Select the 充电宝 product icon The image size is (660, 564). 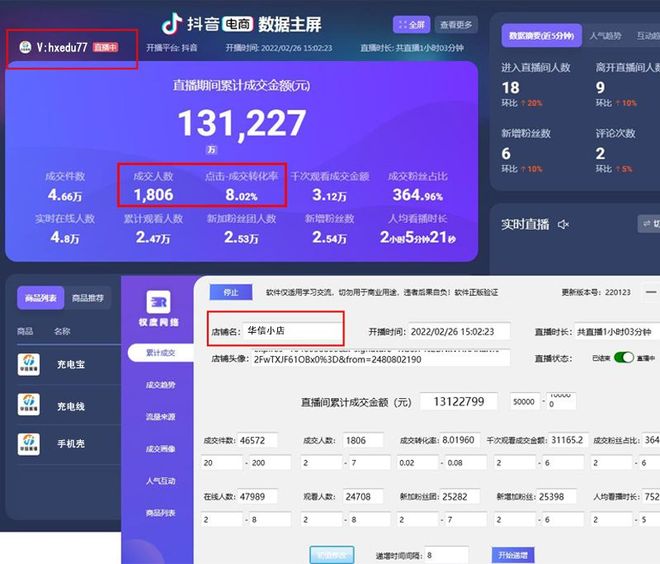[30, 364]
